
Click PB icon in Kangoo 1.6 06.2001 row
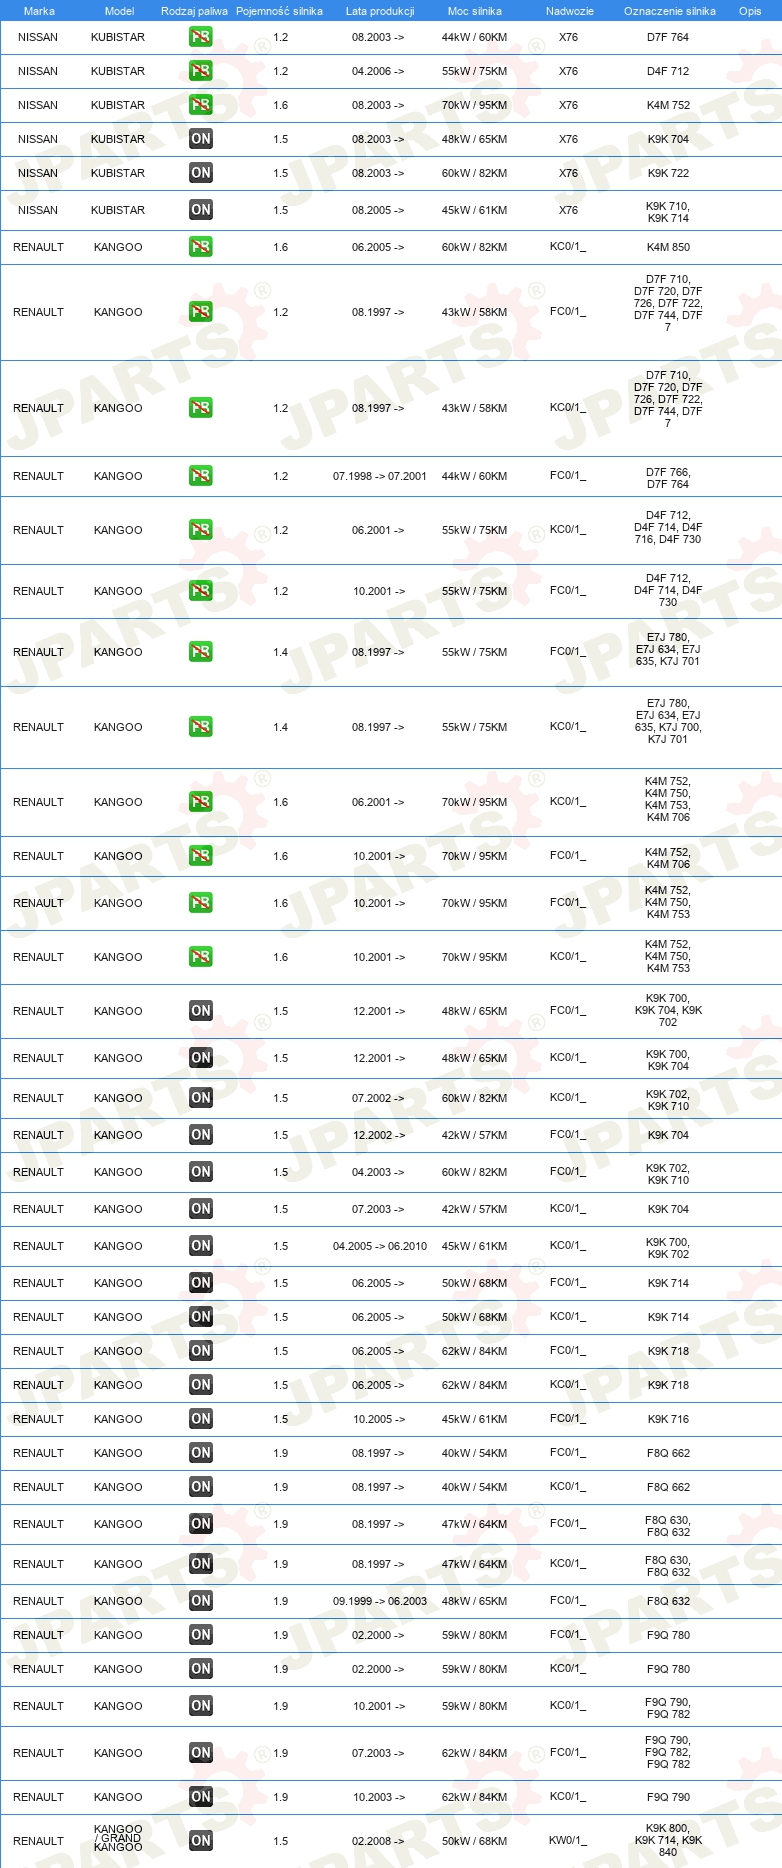tap(201, 802)
